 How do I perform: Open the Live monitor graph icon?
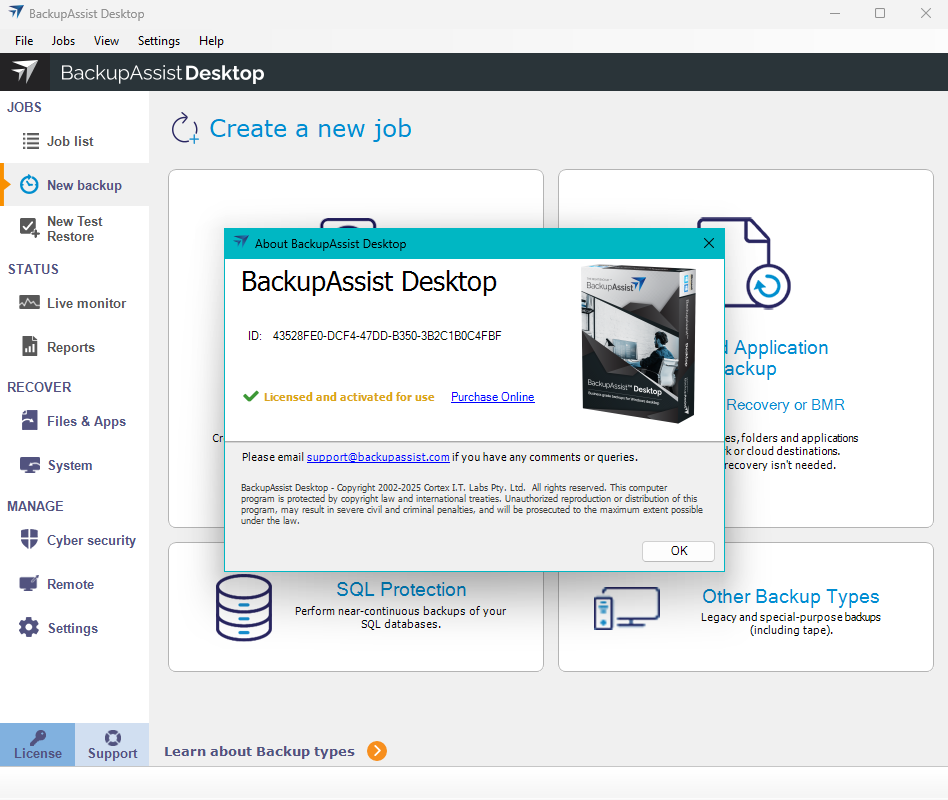(29, 302)
